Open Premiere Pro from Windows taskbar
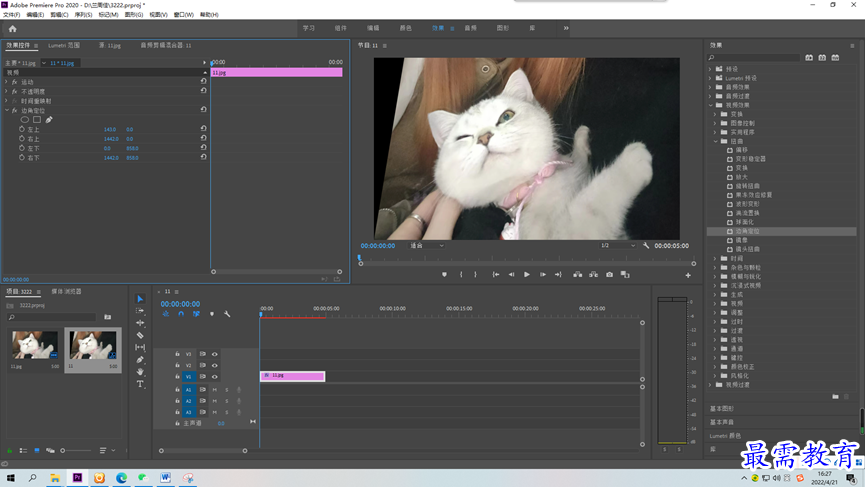865x487 pixels. click(77, 478)
